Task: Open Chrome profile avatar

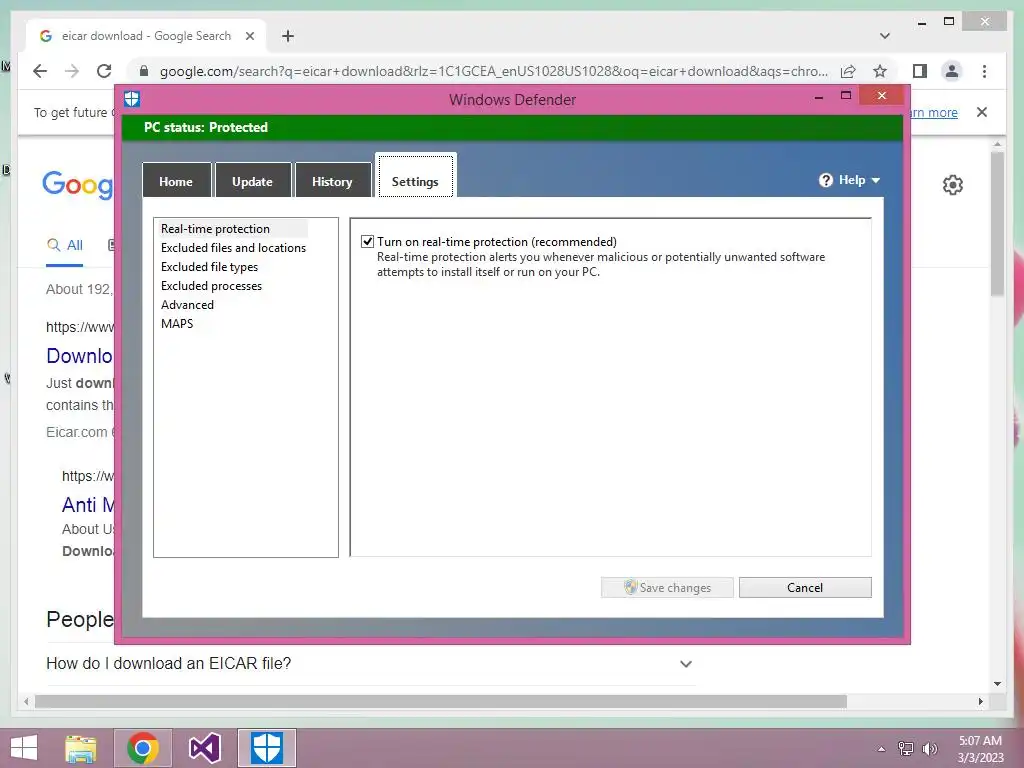Action: click(x=952, y=71)
